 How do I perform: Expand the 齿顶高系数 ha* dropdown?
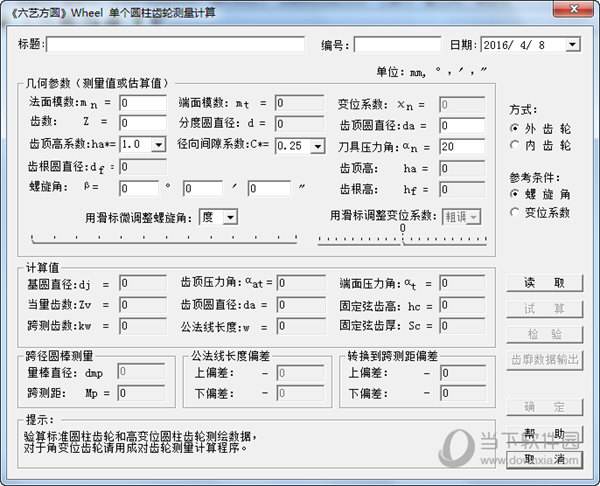point(158,145)
